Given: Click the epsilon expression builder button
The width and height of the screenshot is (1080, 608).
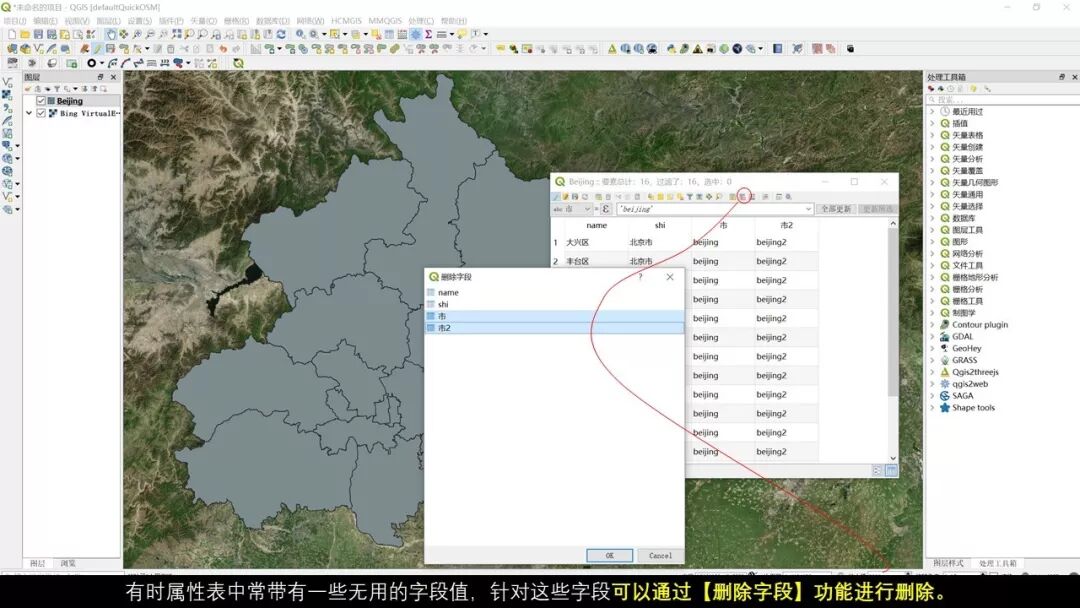Looking at the screenshot, I should coord(605,209).
